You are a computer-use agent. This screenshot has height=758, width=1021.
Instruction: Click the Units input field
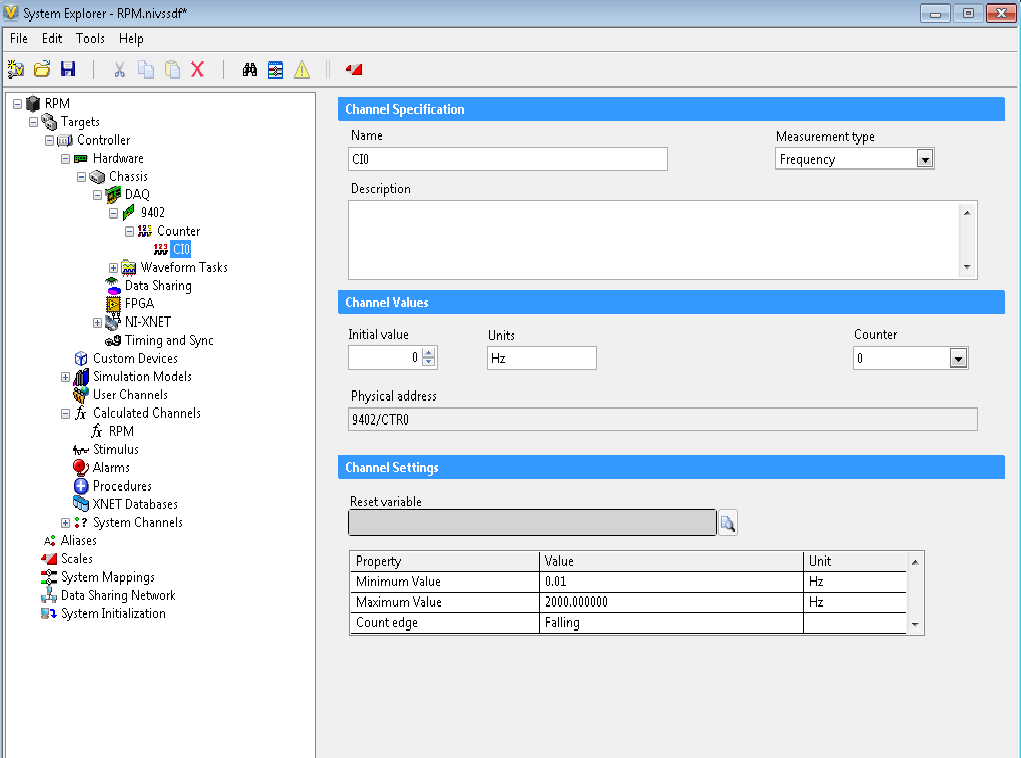click(x=542, y=358)
